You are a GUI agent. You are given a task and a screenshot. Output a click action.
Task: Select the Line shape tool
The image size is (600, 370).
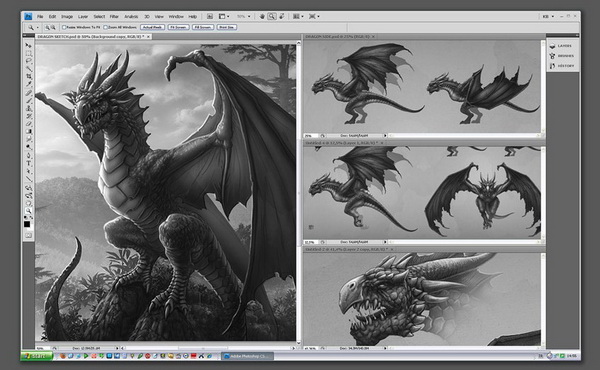(28, 179)
